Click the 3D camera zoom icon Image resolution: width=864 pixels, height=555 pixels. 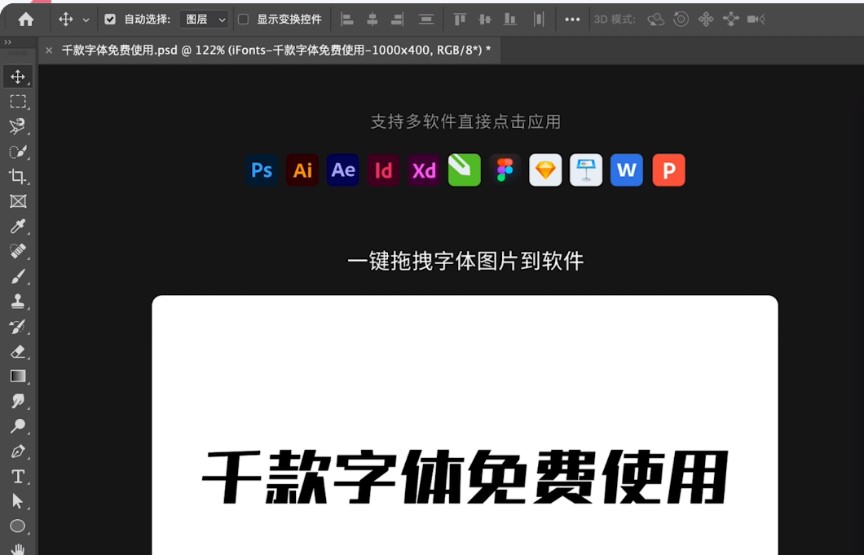pyautogui.click(x=755, y=20)
